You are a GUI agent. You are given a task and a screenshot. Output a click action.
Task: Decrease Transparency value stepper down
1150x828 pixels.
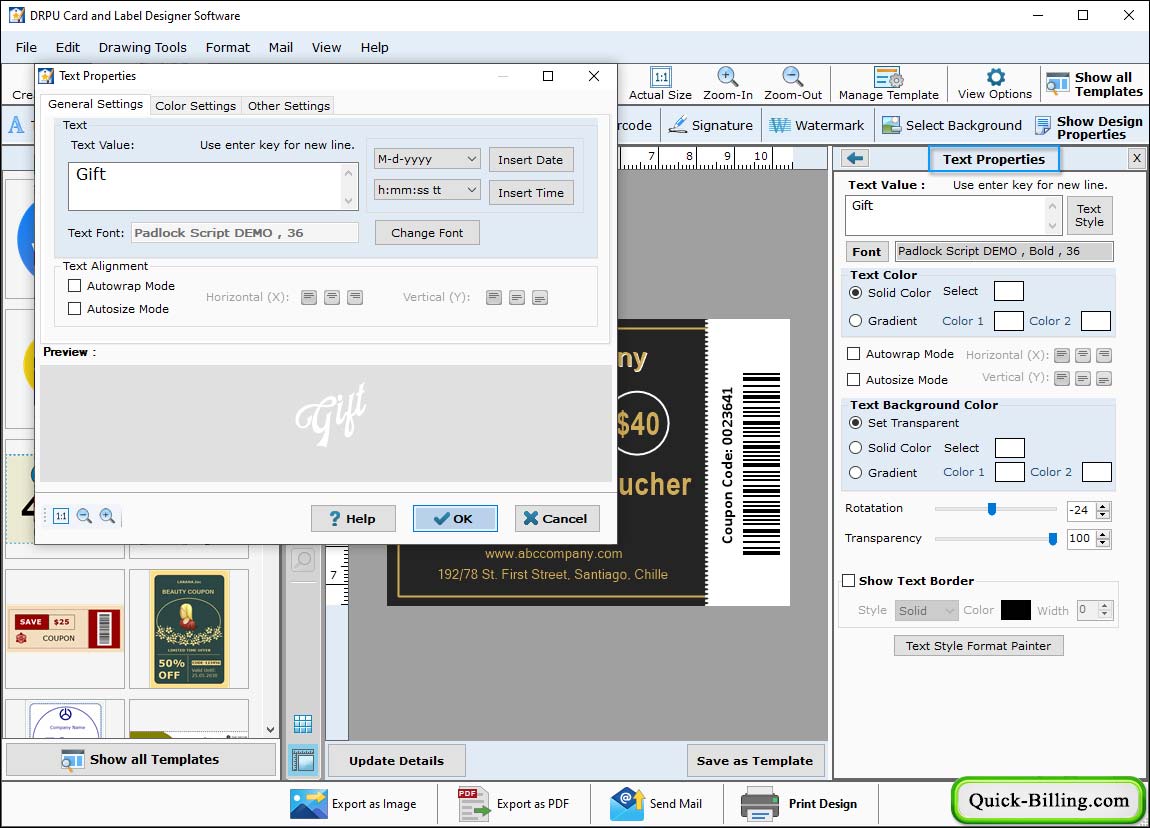tap(1103, 543)
